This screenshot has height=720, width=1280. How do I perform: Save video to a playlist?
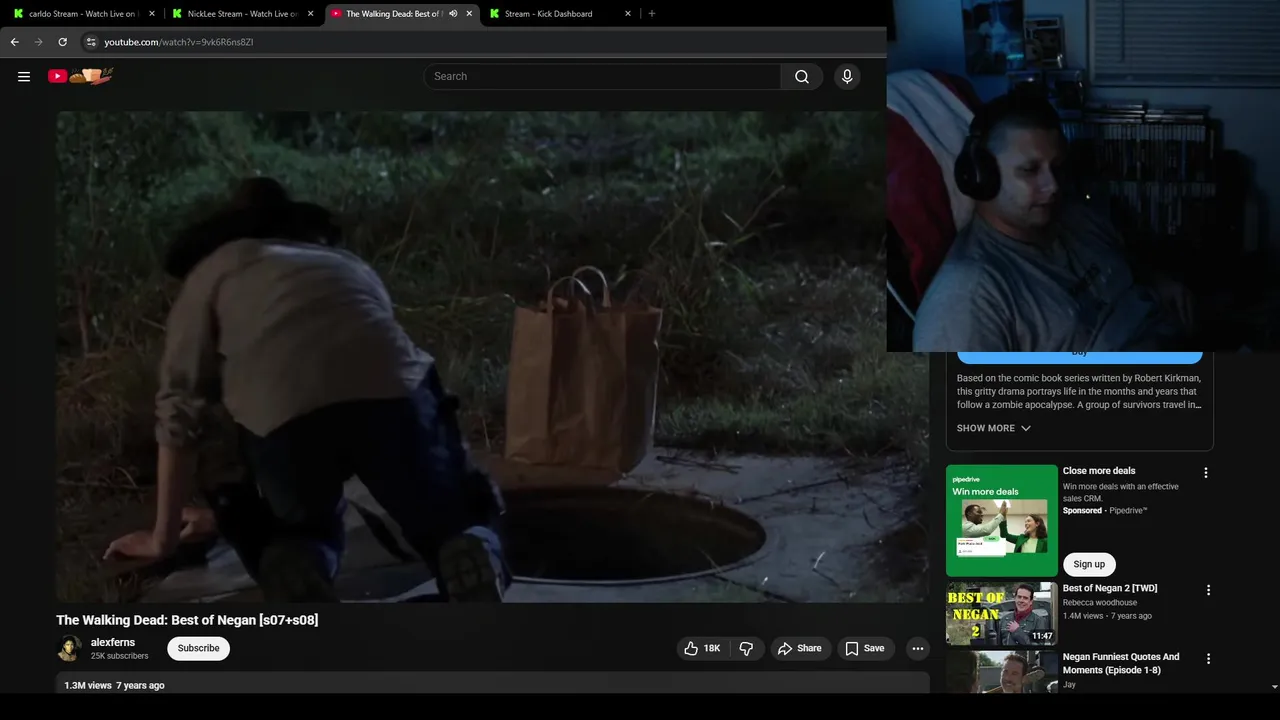pos(865,648)
